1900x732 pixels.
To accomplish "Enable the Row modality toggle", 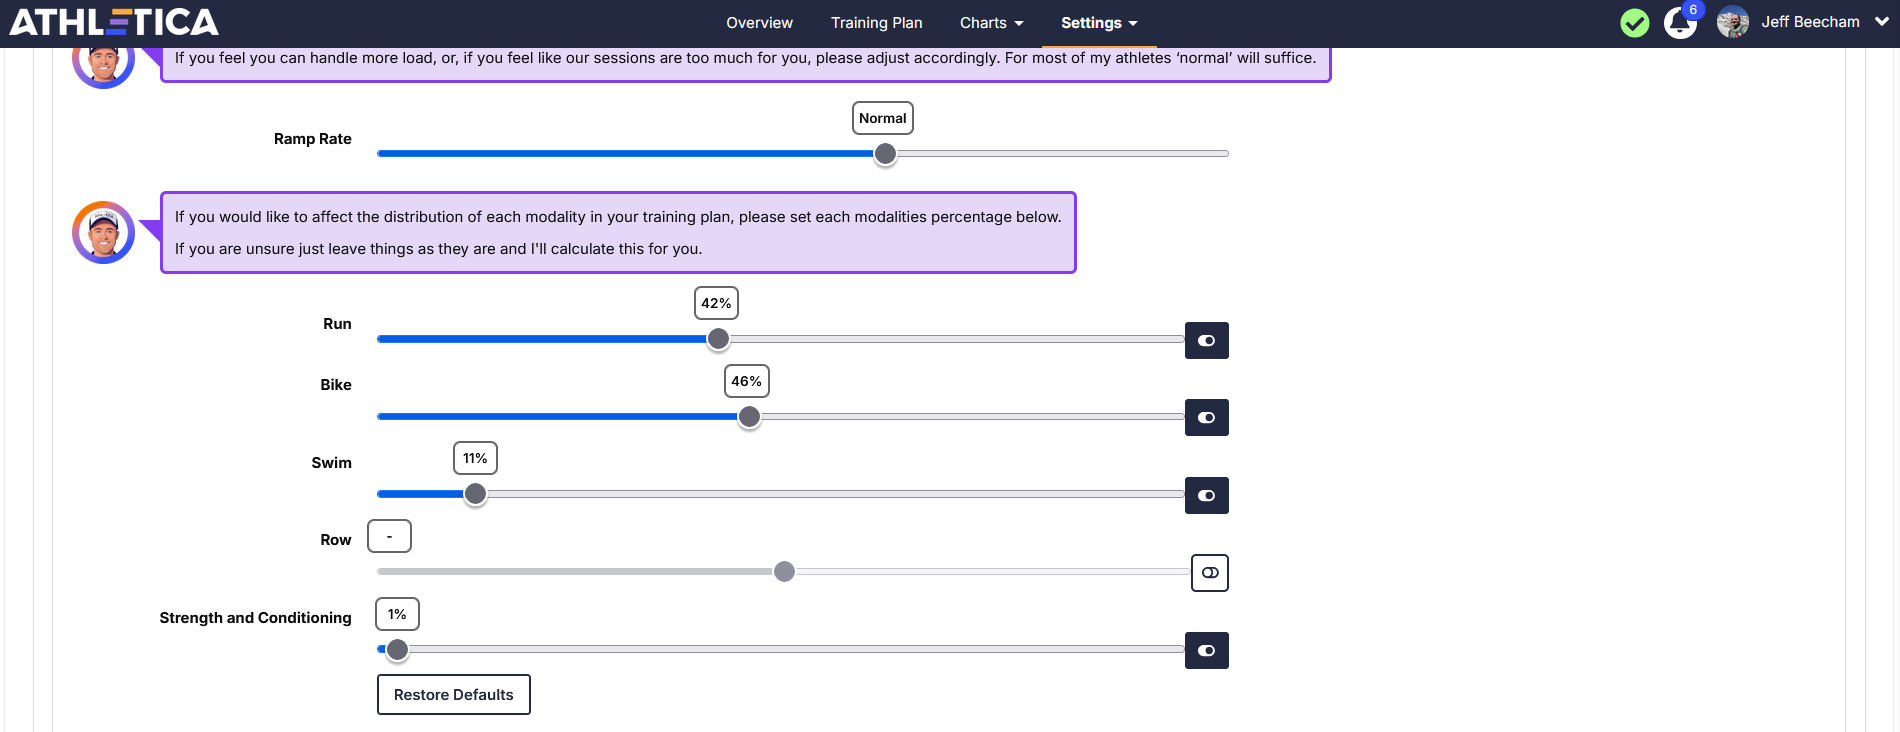I will (1209, 573).
